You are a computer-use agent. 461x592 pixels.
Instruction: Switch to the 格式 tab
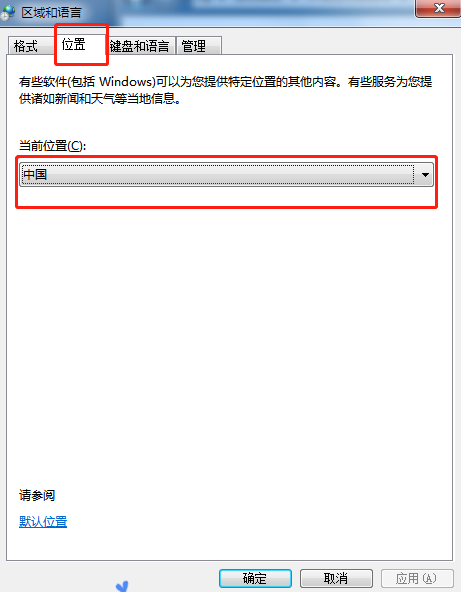click(x=26, y=46)
